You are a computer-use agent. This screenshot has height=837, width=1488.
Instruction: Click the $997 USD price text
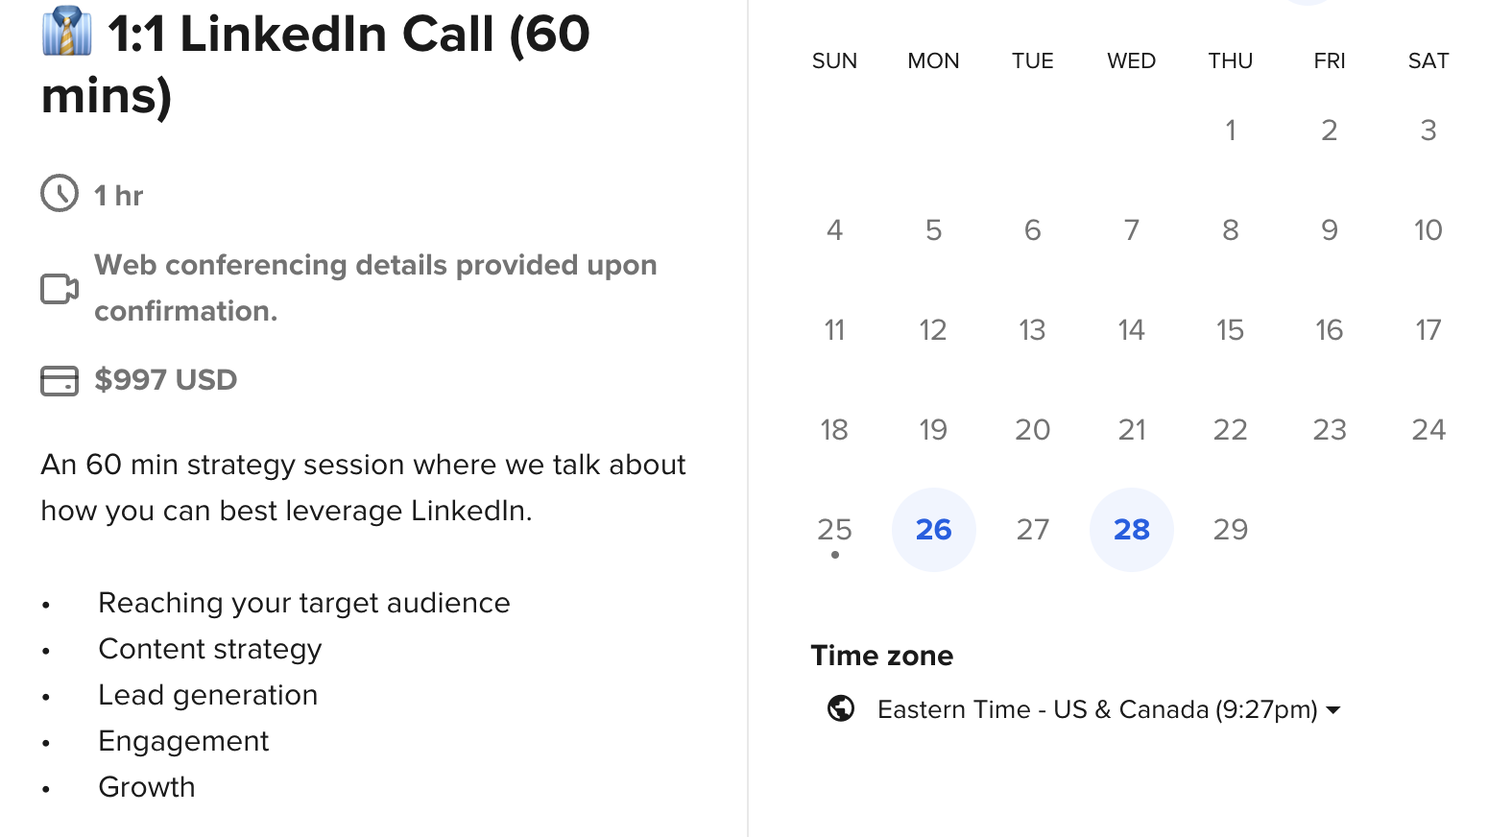pos(165,380)
